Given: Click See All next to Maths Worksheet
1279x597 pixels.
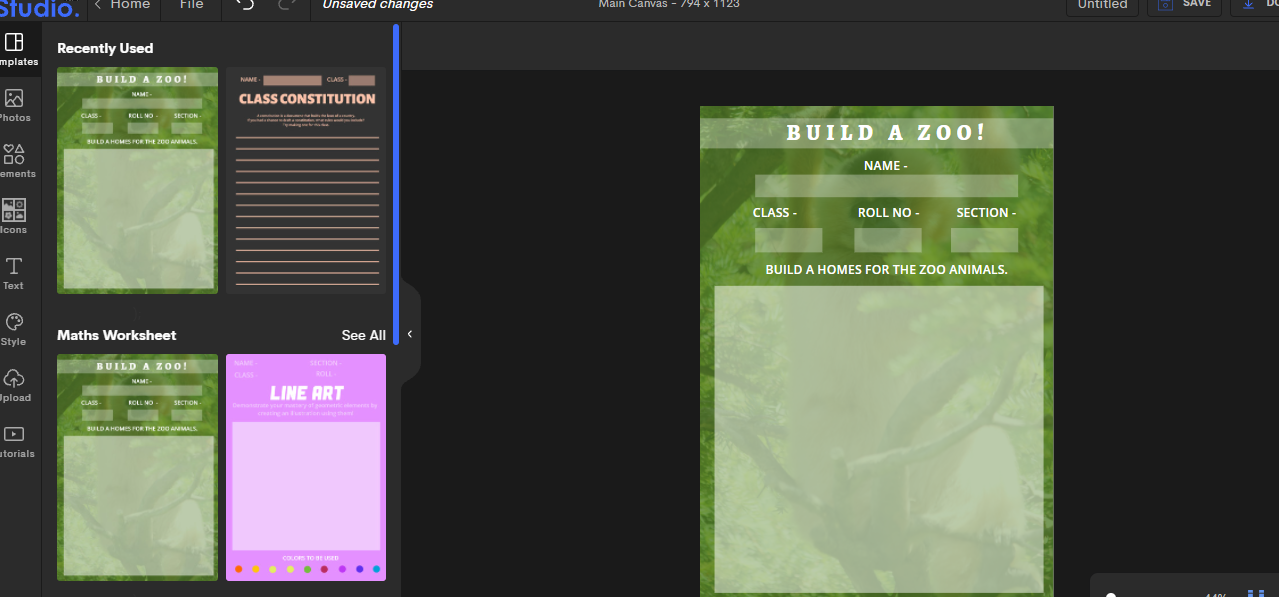Looking at the screenshot, I should tap(363, 335).
